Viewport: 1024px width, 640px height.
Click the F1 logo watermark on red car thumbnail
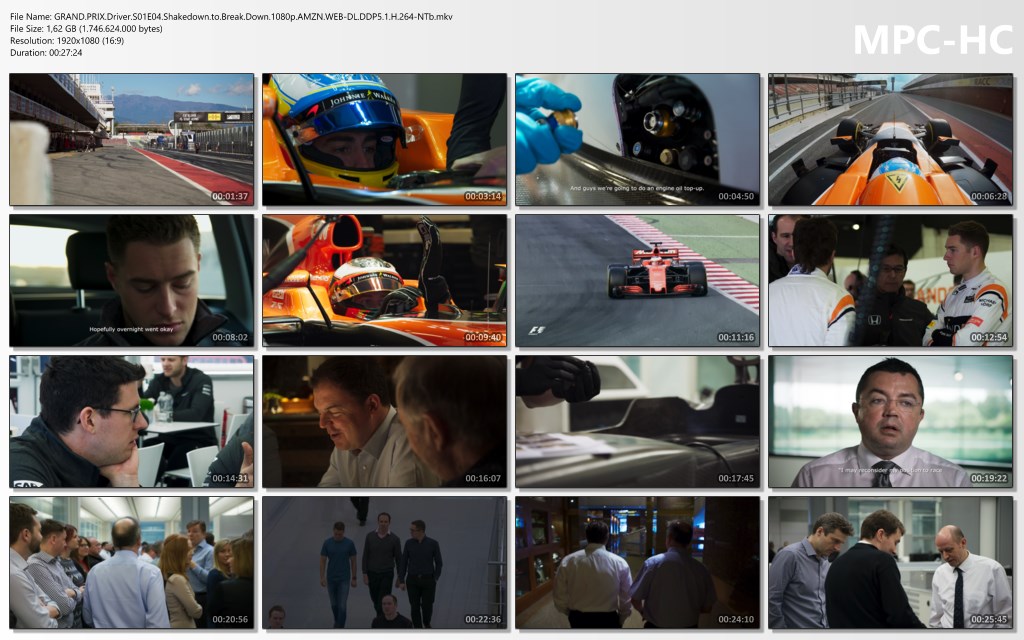[537, 330]
